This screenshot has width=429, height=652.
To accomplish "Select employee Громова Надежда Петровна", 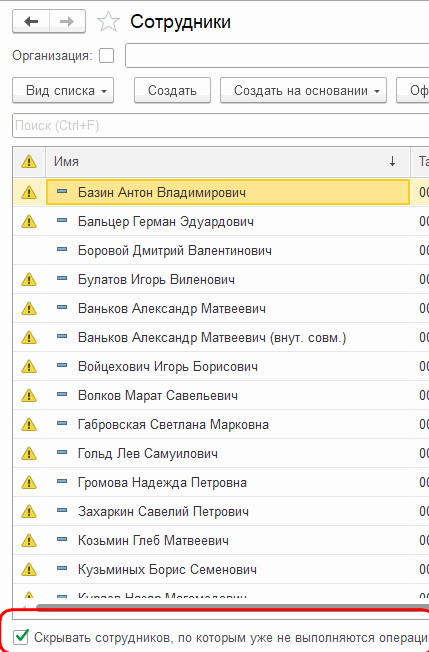I will click(x=163, y=482).
